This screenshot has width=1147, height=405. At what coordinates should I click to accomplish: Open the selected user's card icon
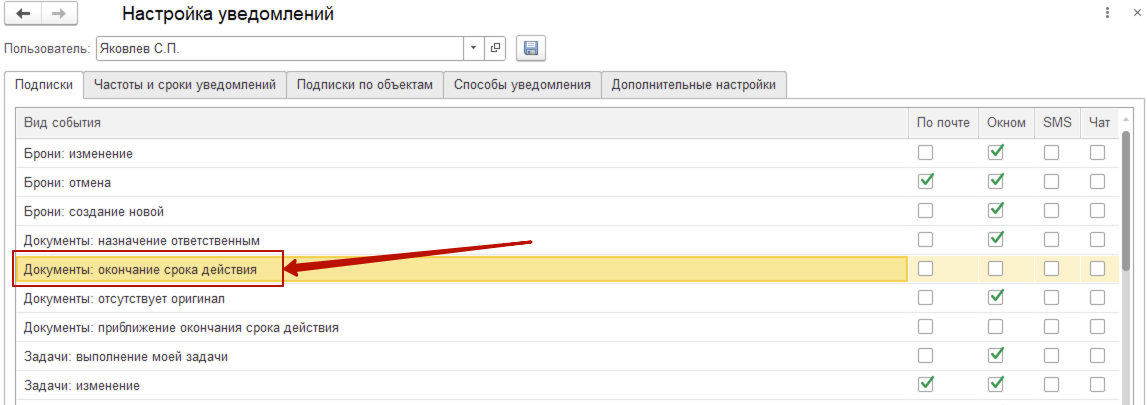coord(495,48)
